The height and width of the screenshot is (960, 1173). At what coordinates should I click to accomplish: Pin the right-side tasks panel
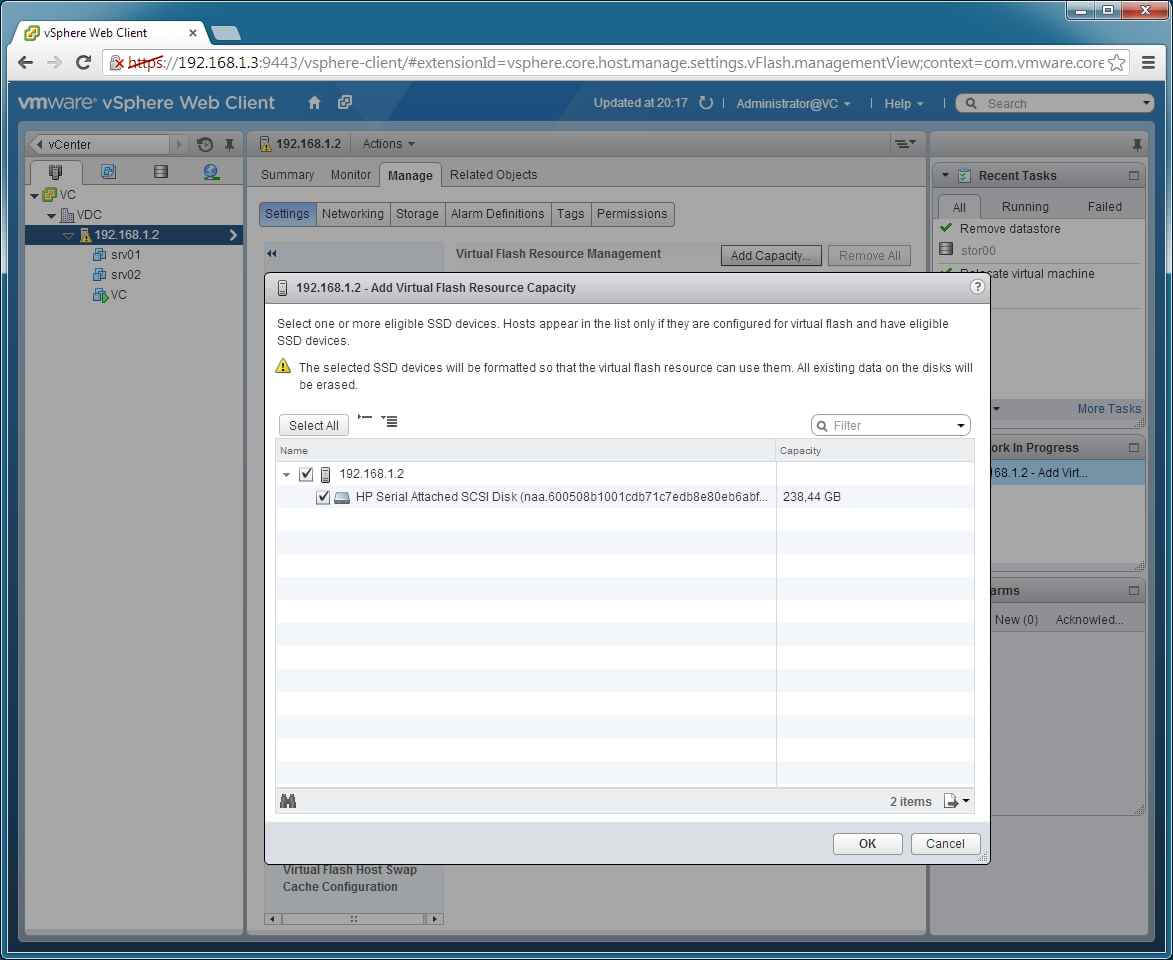point(1136,144)
